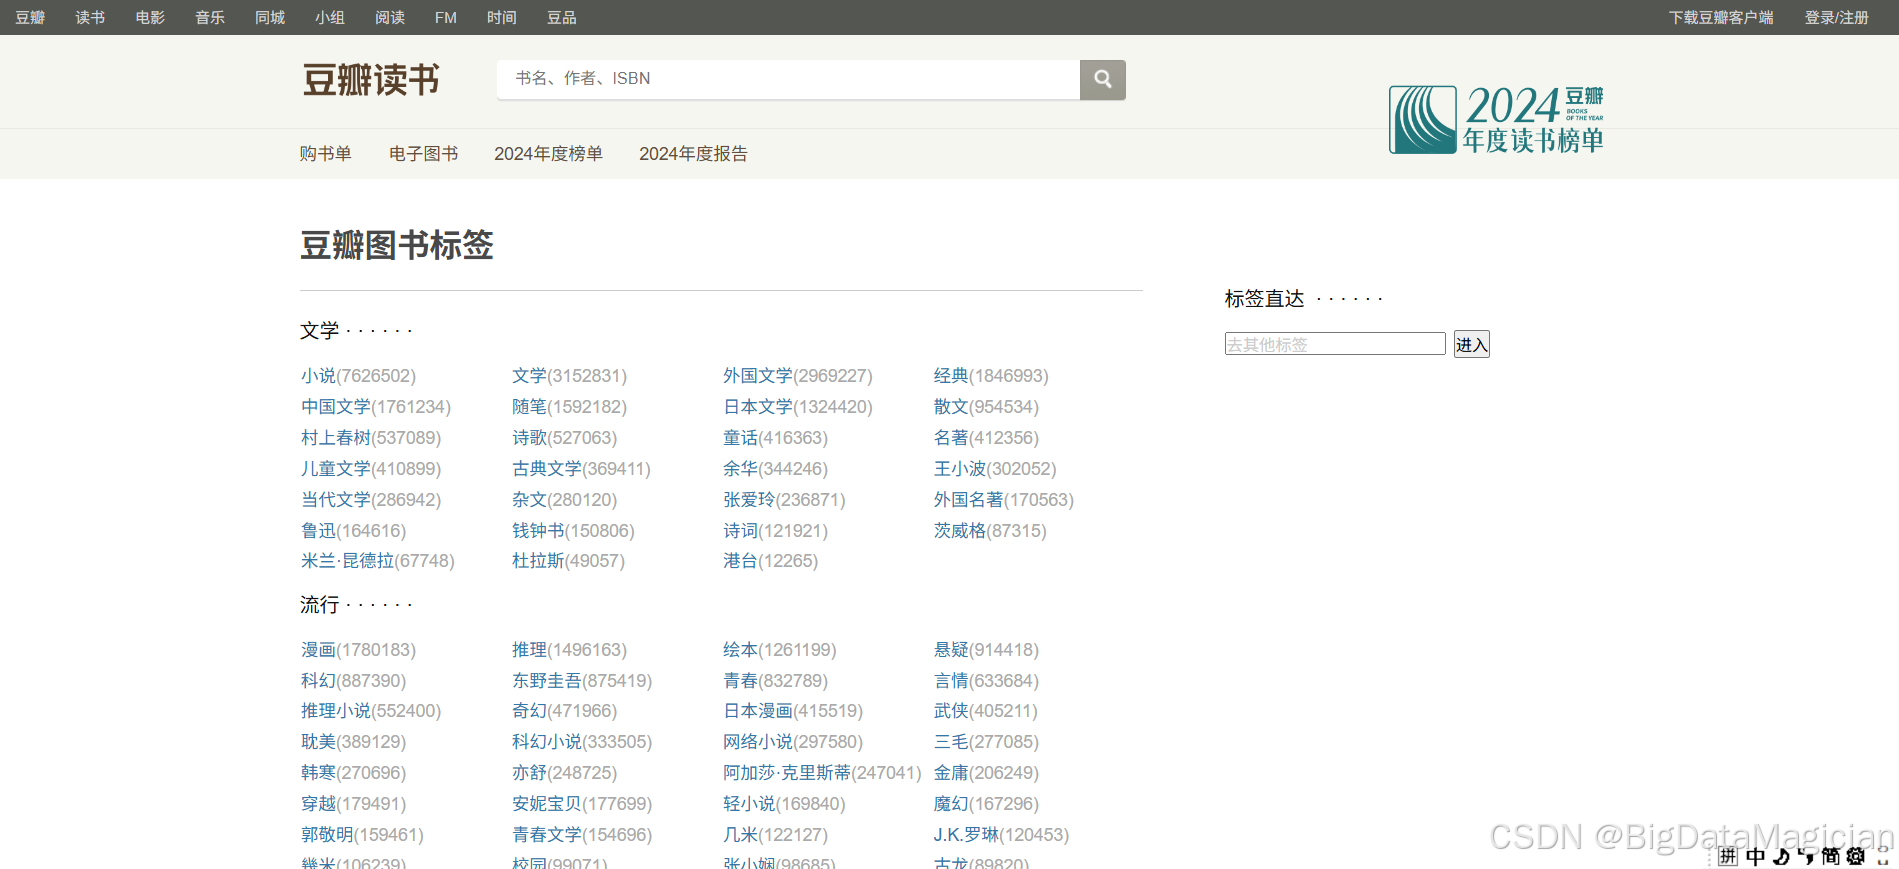Viewport: 1899px width, 869px height.
Task: Open the 文学 (3152831) tag link
Action: 530,376
